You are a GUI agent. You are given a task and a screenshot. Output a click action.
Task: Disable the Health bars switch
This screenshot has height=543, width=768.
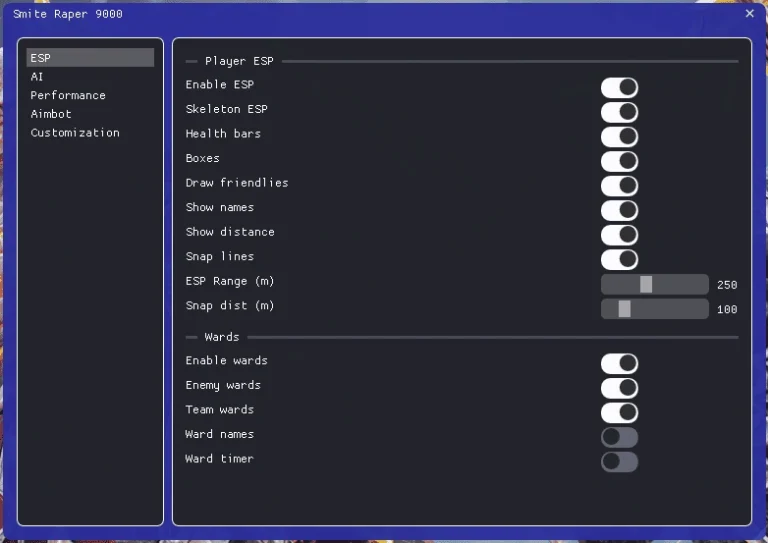[x=620, y=137]
